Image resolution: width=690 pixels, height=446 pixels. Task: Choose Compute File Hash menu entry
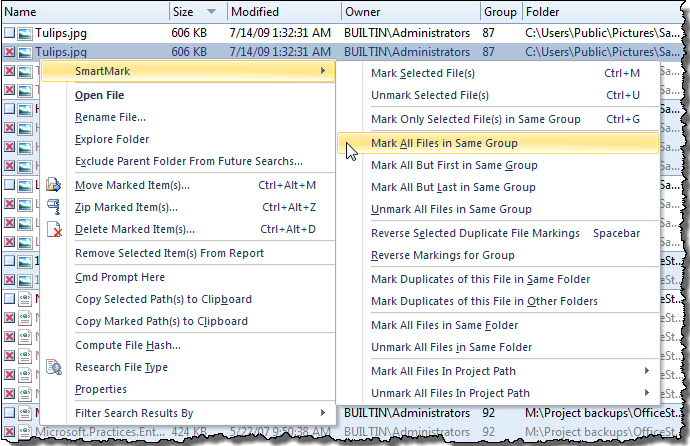128,345
